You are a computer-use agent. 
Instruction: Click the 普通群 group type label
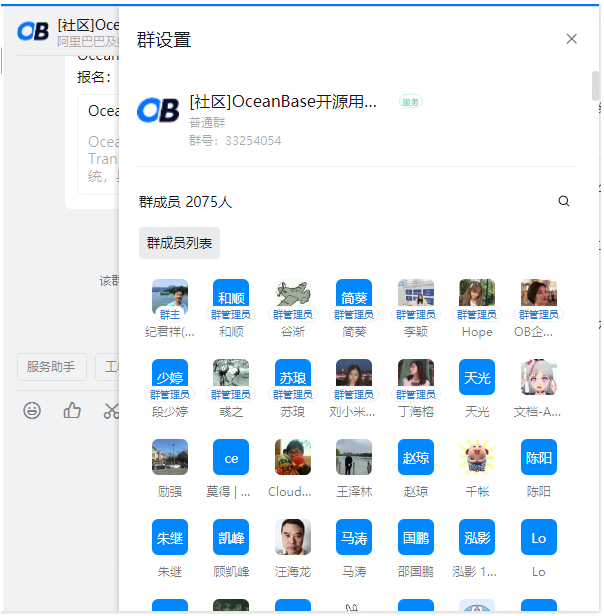[207, 123]
